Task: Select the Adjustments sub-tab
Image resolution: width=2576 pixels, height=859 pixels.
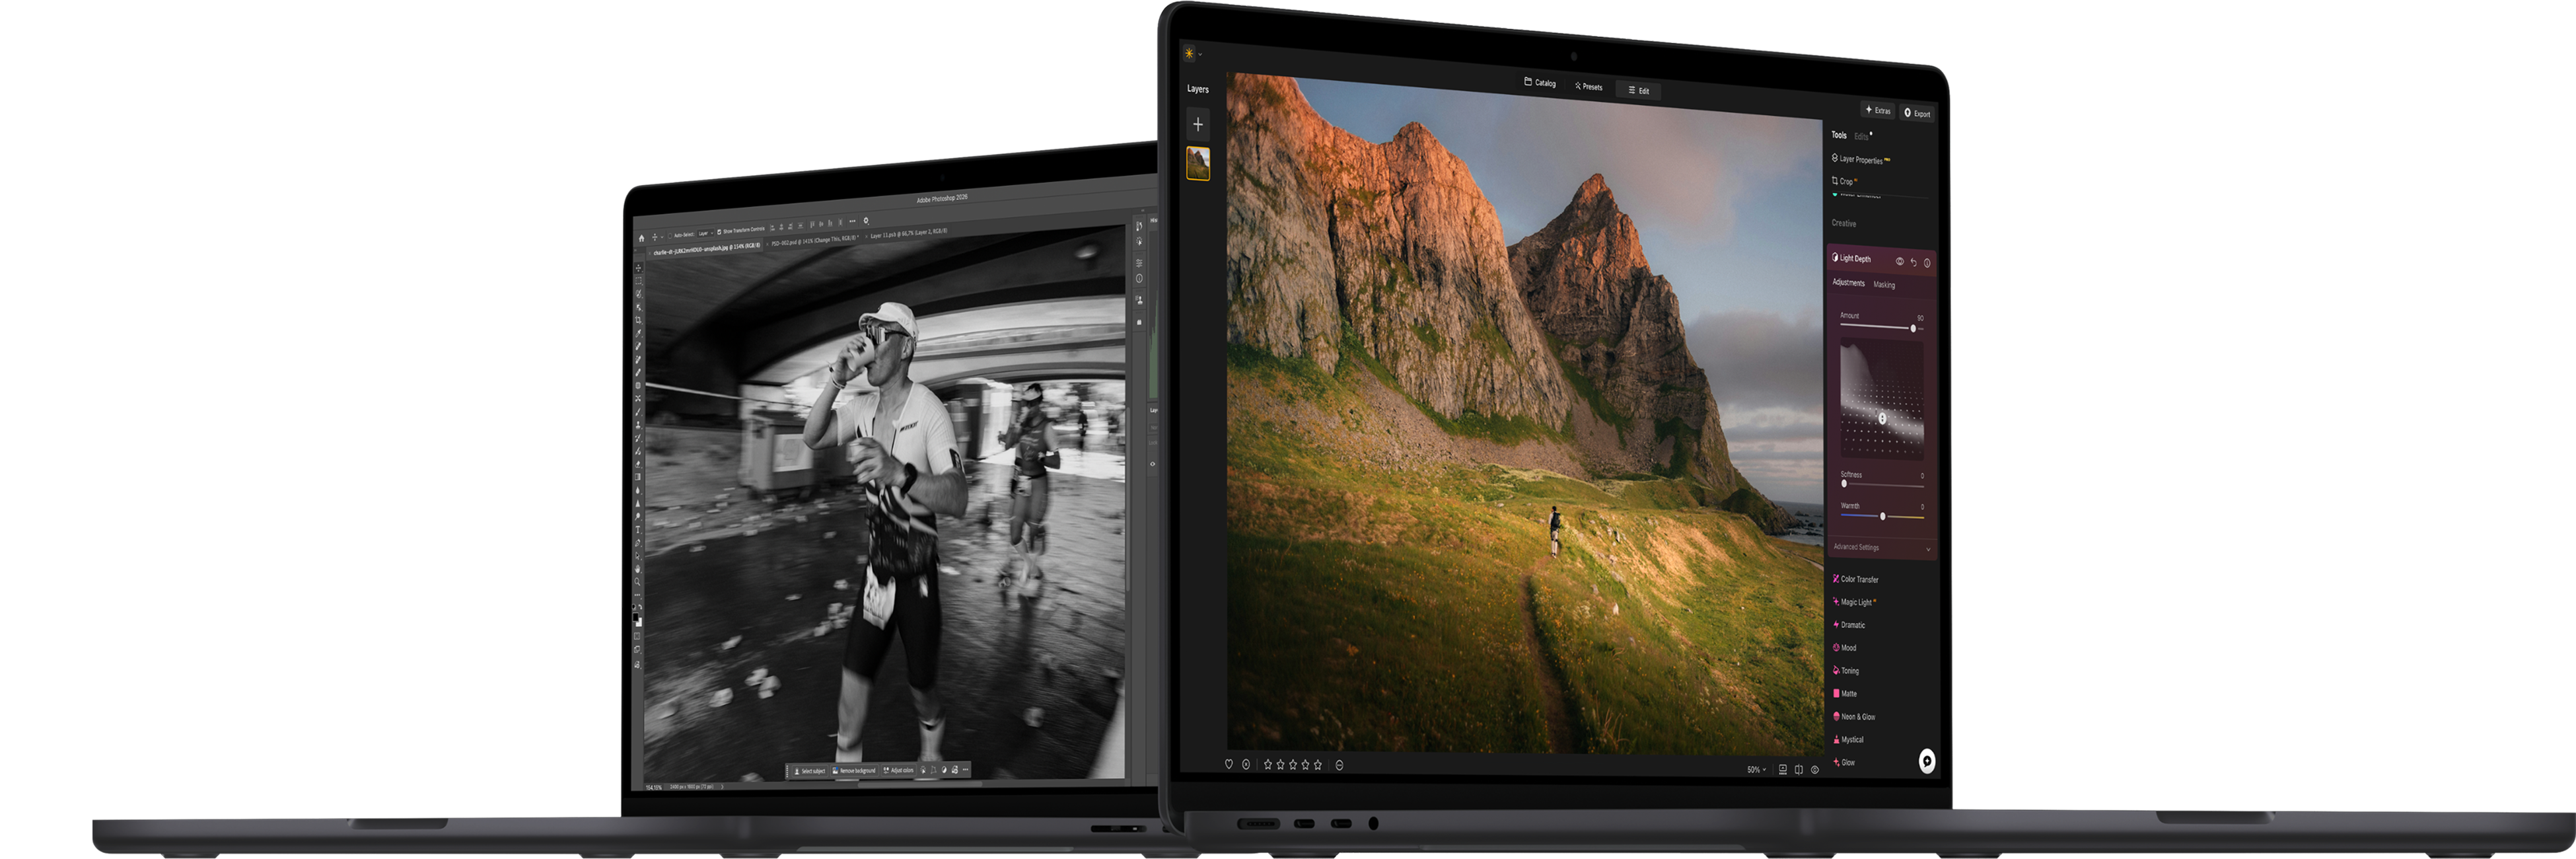Action: (x=1849, y=283)
